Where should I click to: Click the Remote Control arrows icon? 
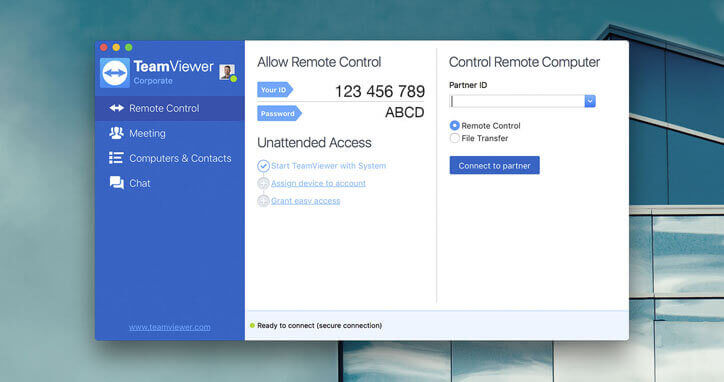pos(116,108)
